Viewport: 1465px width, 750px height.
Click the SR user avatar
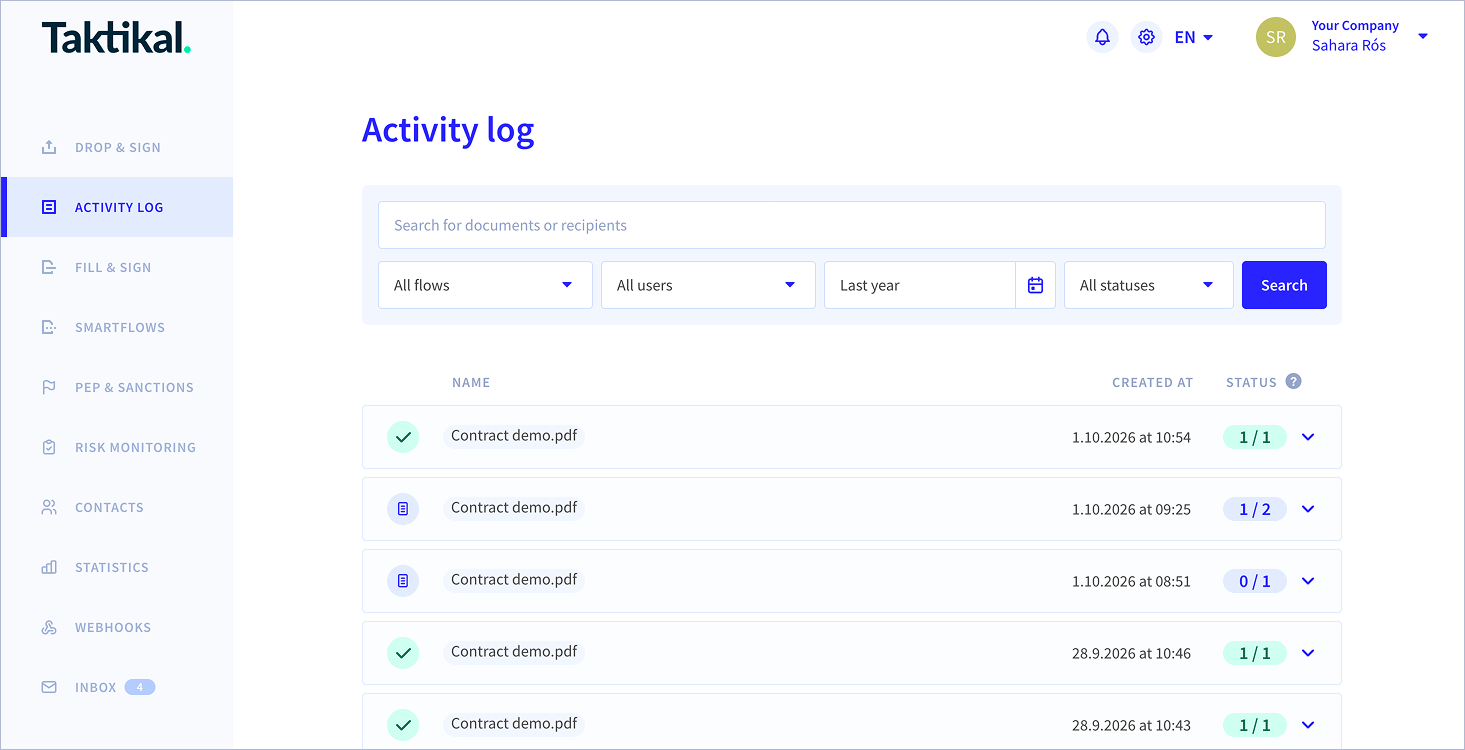[1276, 37]
